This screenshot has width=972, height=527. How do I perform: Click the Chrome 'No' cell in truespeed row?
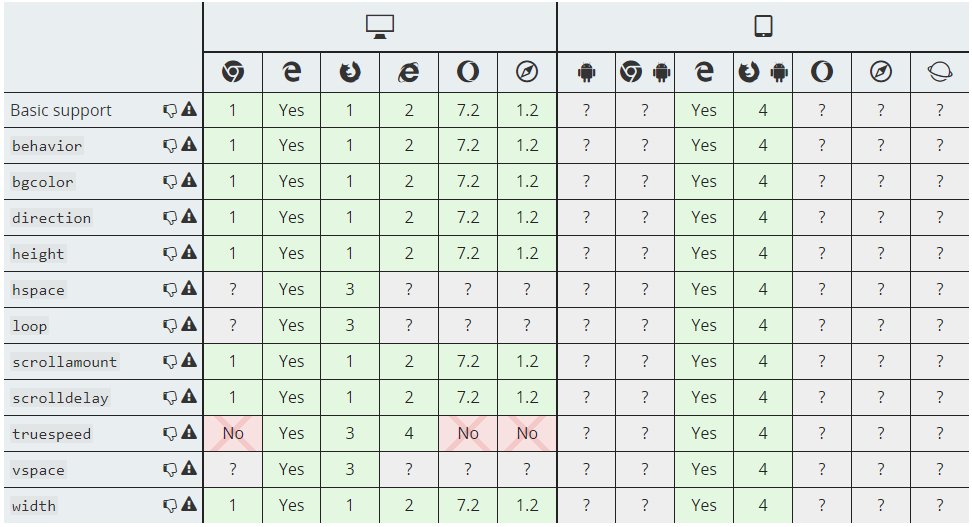233,433
